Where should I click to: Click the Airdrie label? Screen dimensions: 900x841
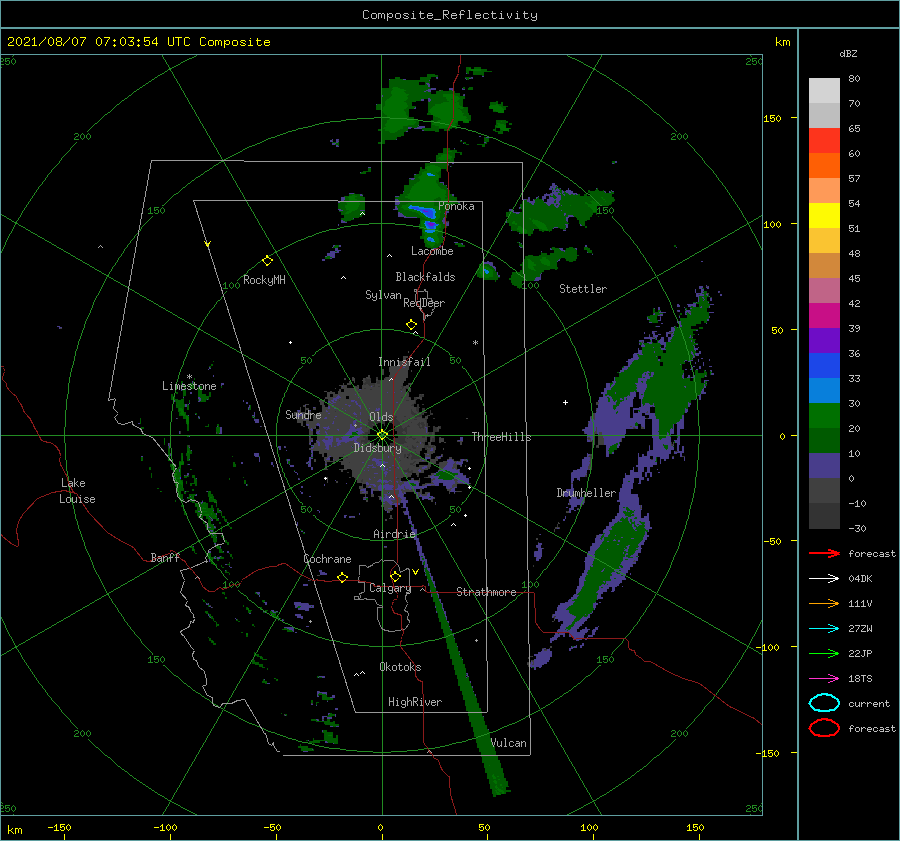point(394,534)
